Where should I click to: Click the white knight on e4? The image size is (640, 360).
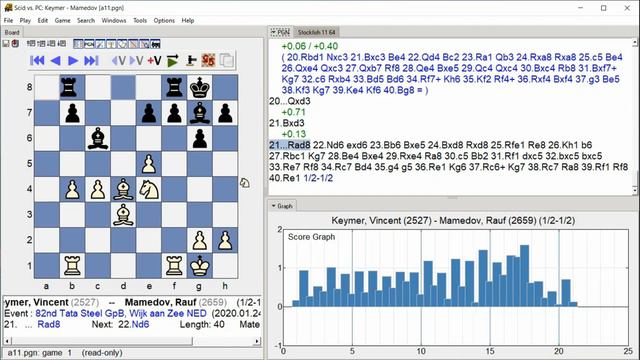click(149, 189)
